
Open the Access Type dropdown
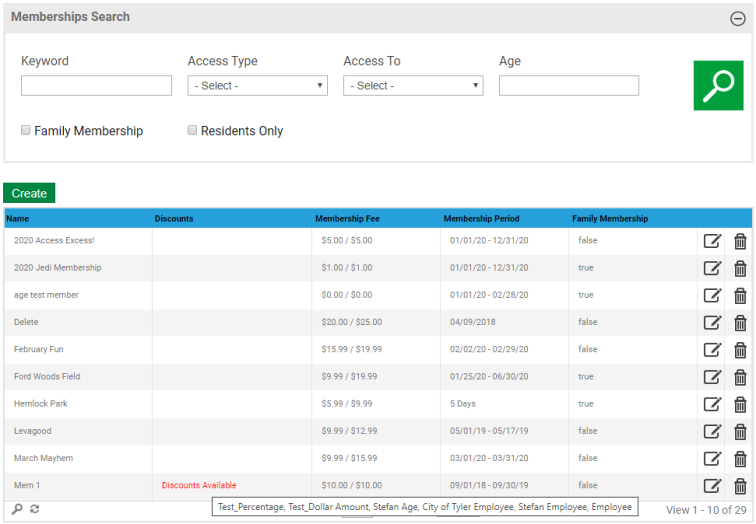257,86
